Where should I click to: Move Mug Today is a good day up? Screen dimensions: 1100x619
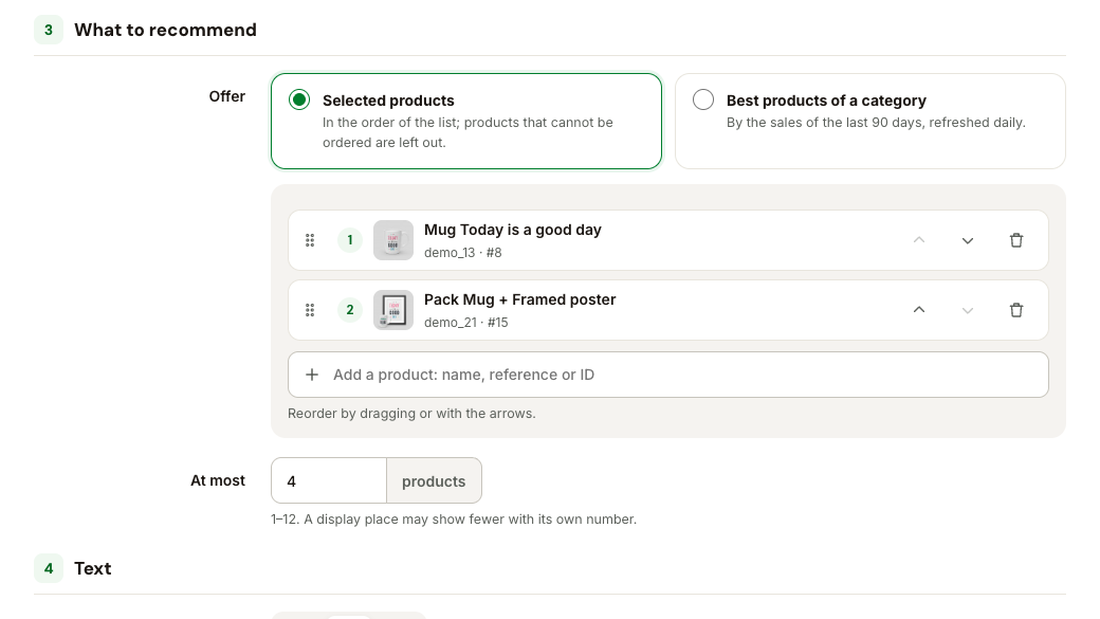point(919,241)
